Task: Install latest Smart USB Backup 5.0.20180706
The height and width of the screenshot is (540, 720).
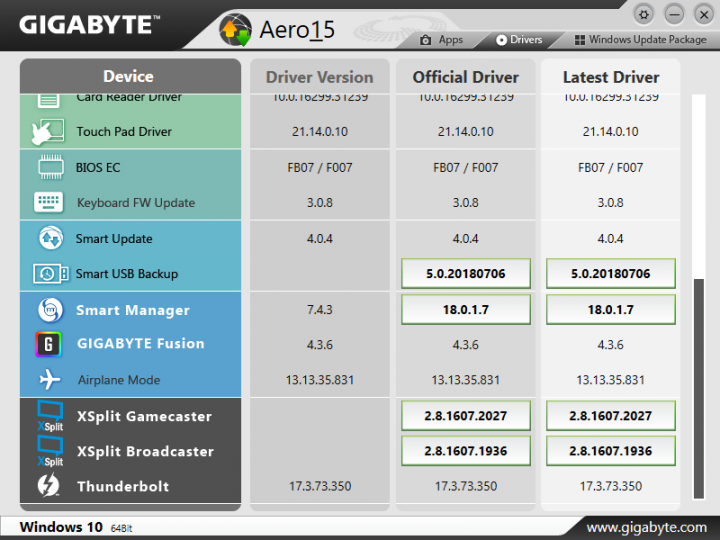Action: click(611, 274)
